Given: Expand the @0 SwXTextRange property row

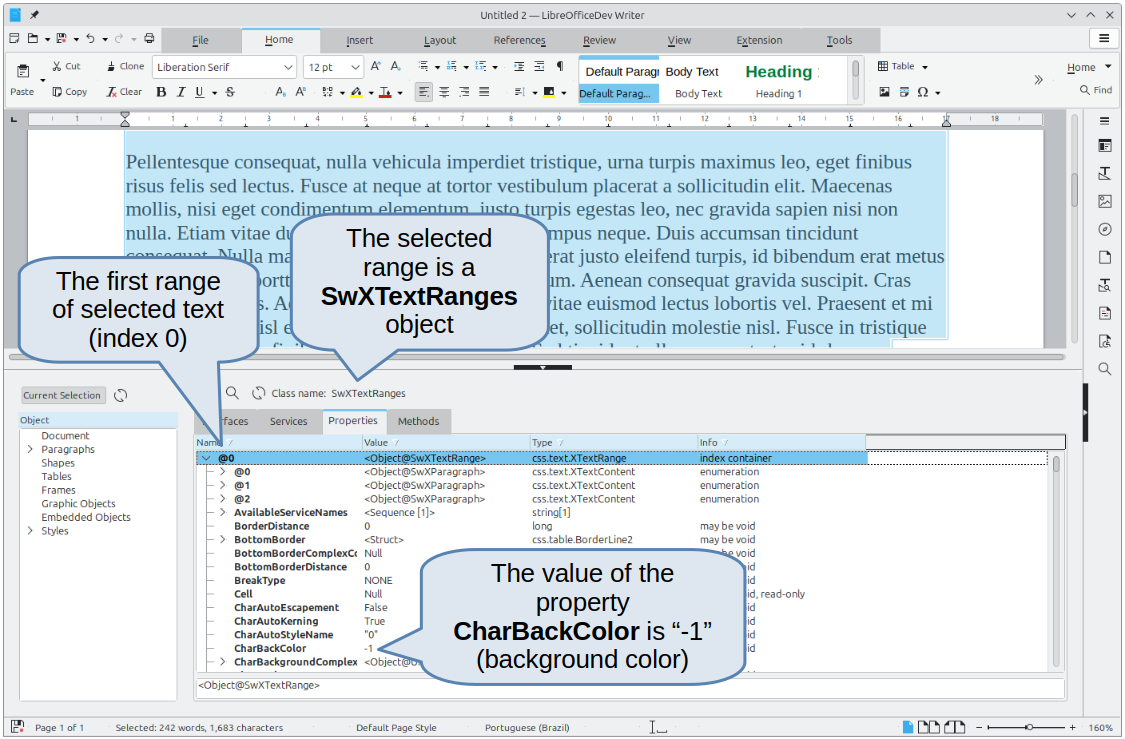Looking at the screenshot, I should pos(207,460).
